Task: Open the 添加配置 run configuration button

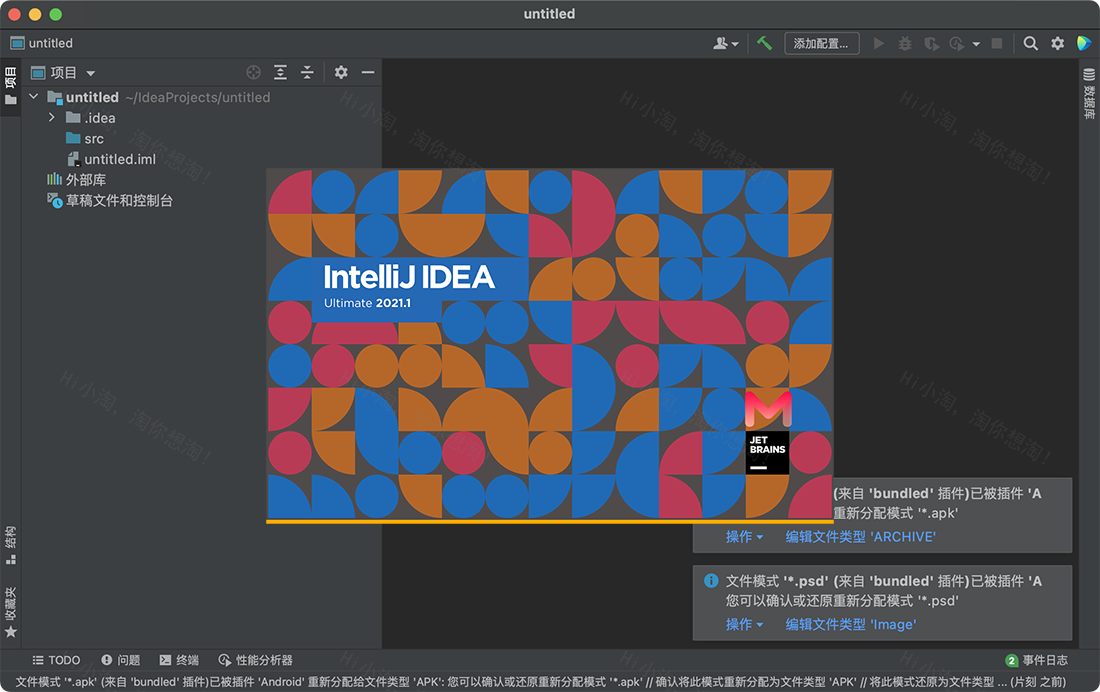Action: (x=821, y=44)
